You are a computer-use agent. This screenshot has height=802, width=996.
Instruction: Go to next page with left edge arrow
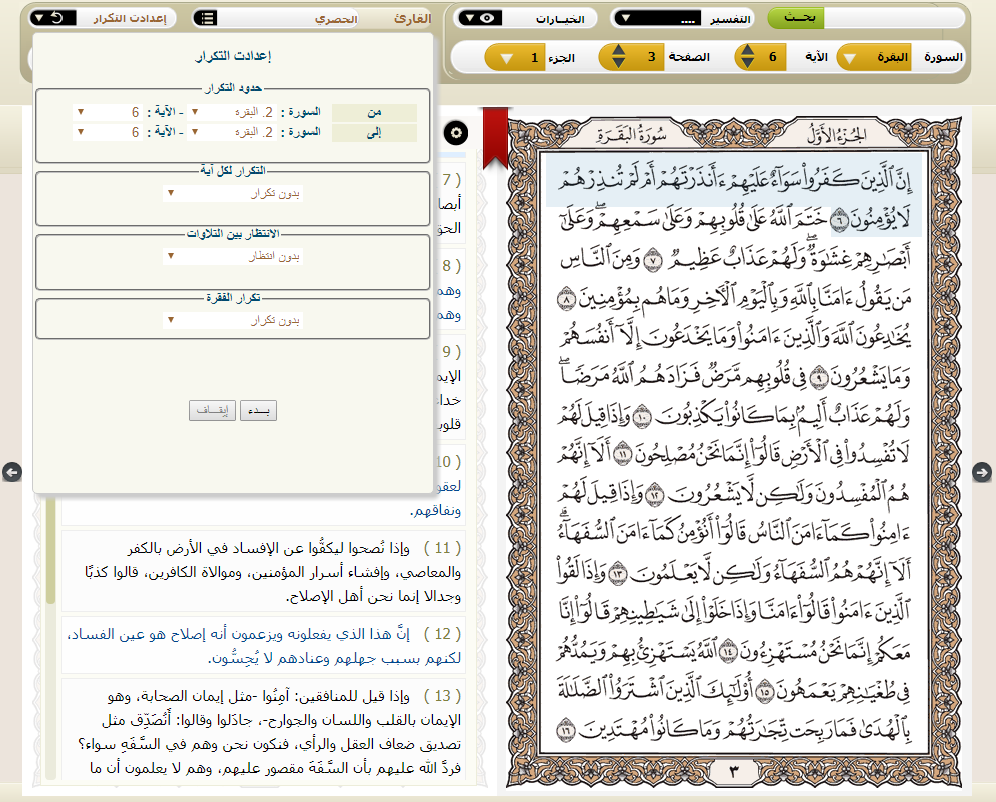[12, 471]
